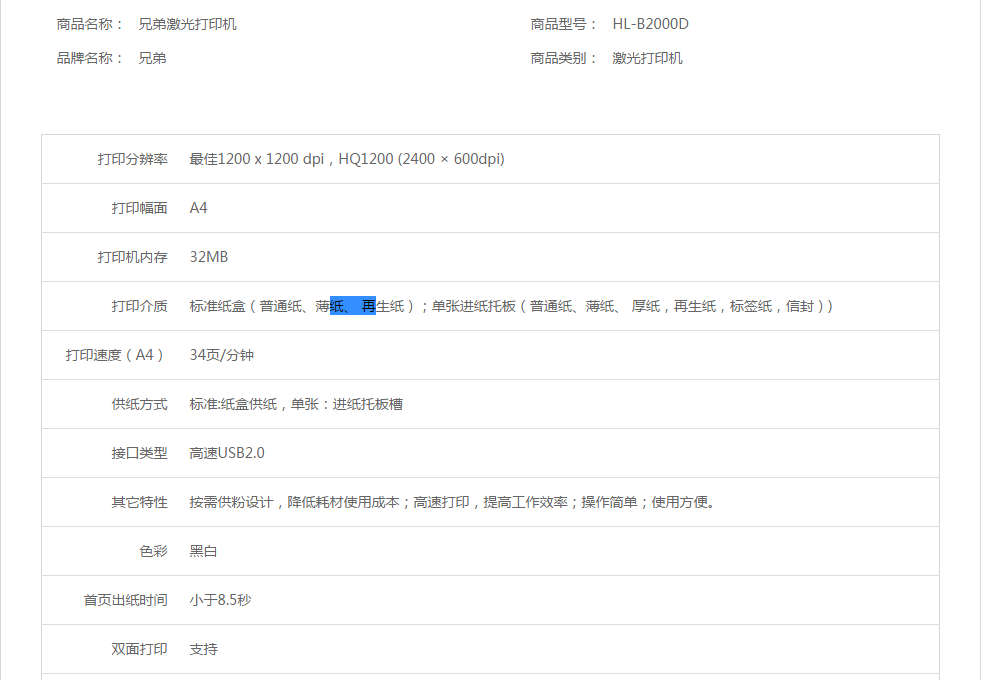Click the 打印幅面 row label
The width and height of the screenshot is (985, 680).
pos(139,209)
